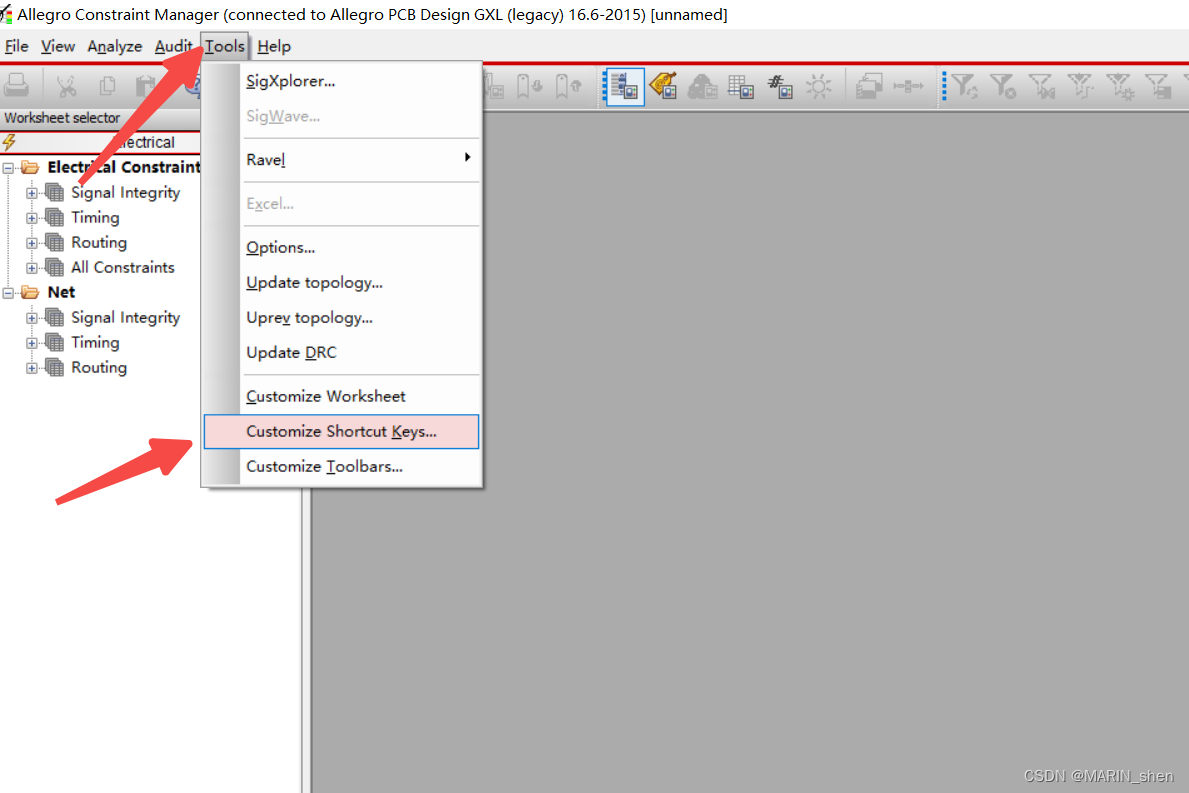Open Customize Shortcut Keys...

point(341,431)
